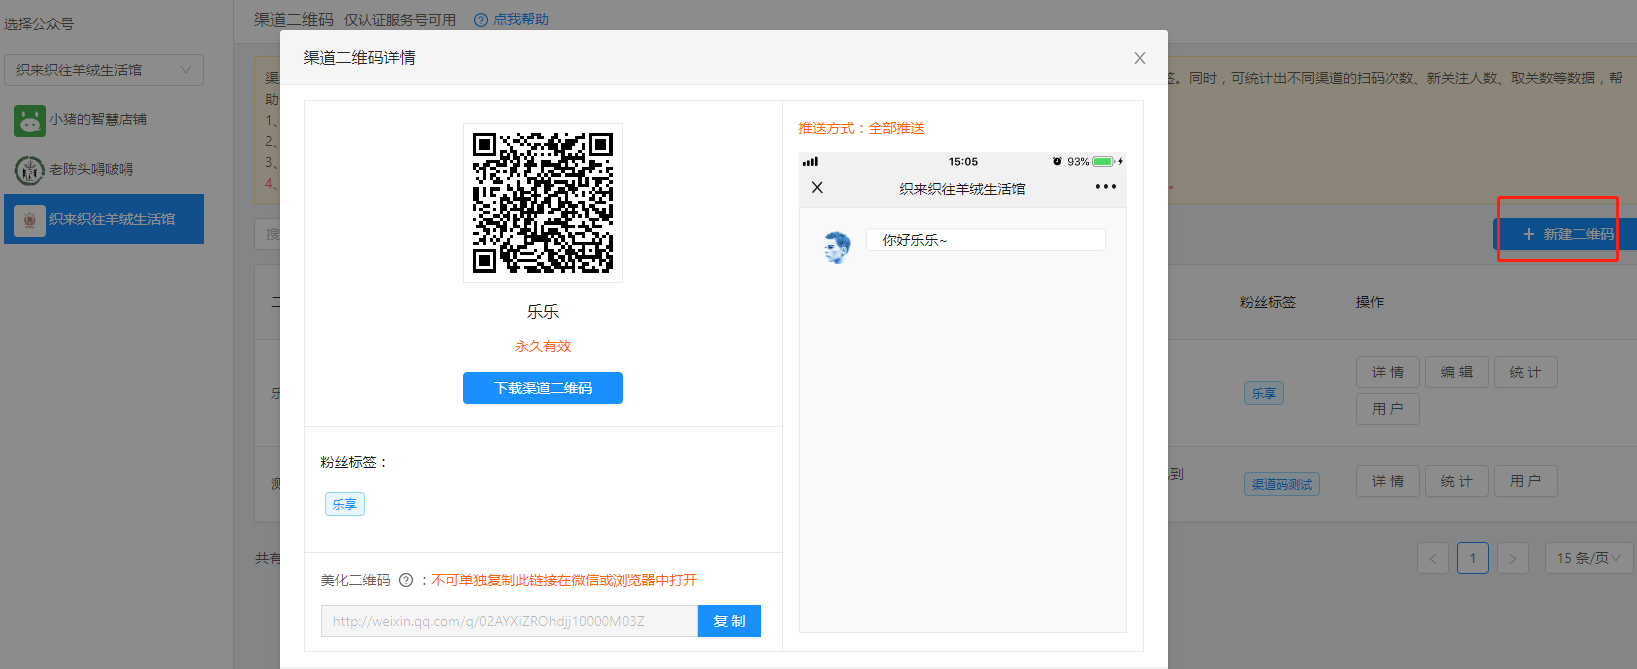Click the X icon in phone preview

(817, 187)
